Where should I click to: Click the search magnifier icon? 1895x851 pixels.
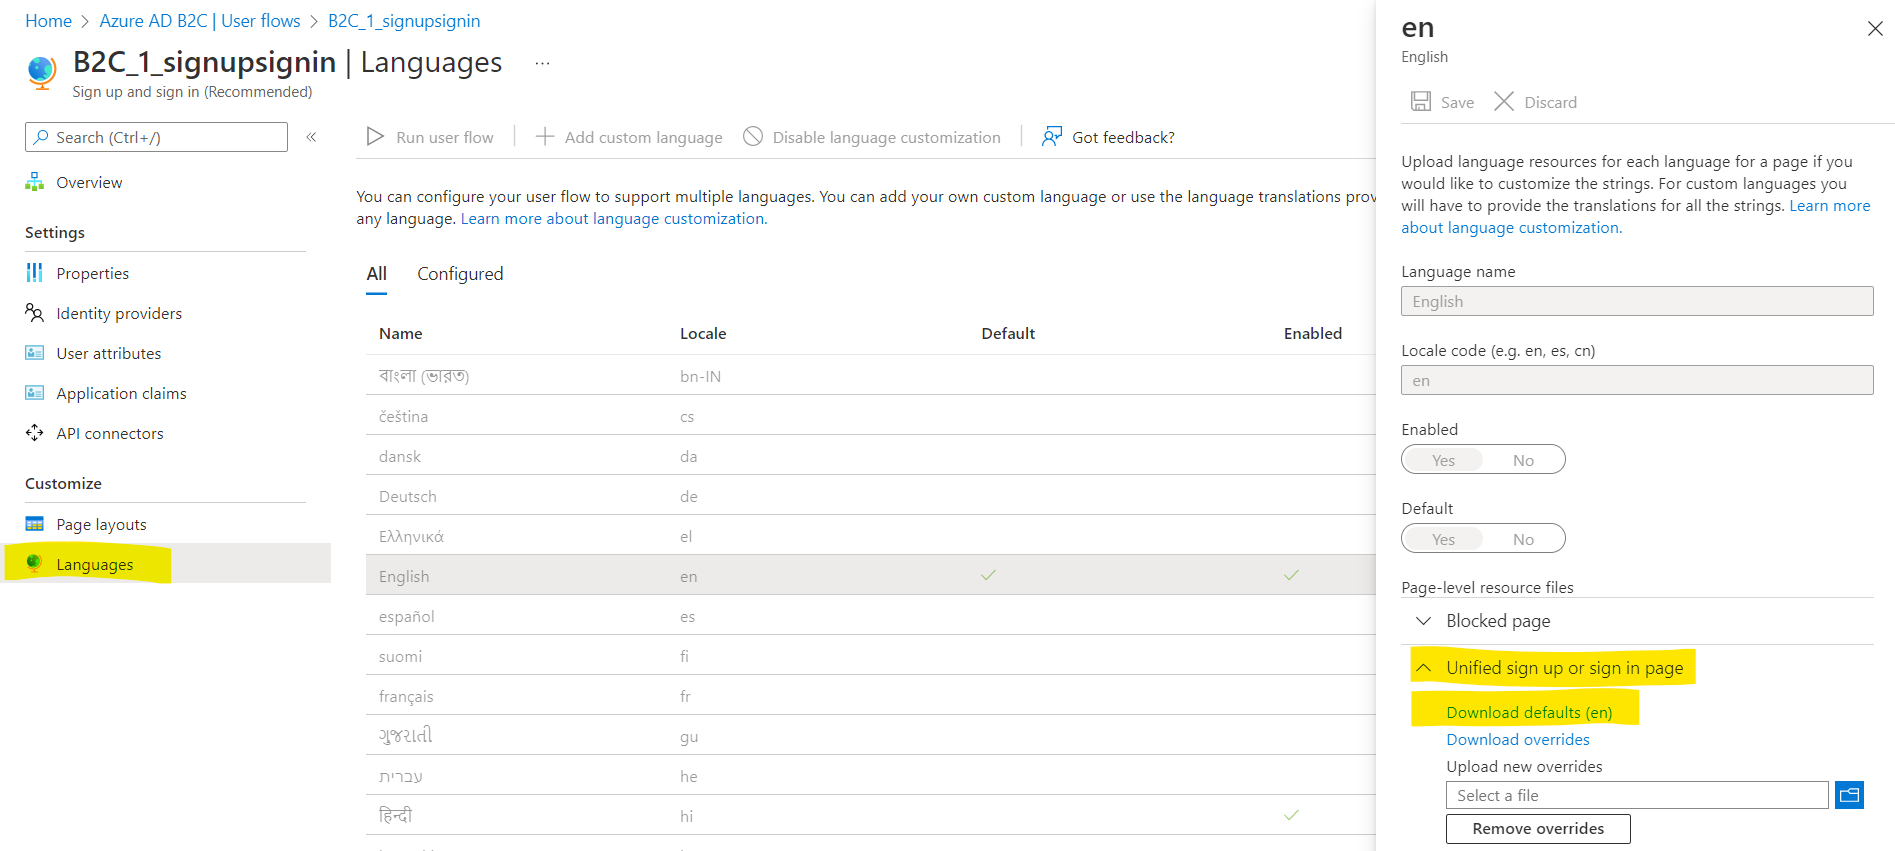coord(41,137)
